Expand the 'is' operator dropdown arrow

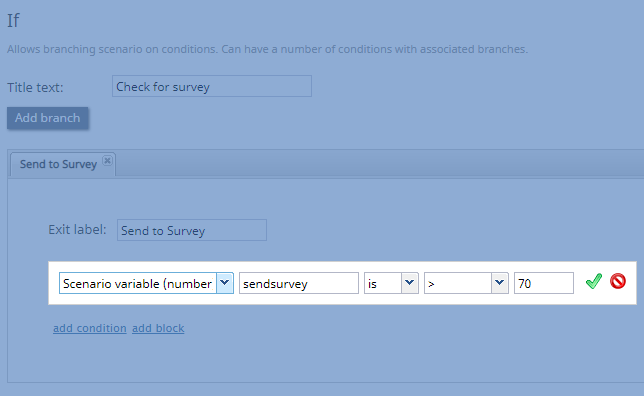409,283
